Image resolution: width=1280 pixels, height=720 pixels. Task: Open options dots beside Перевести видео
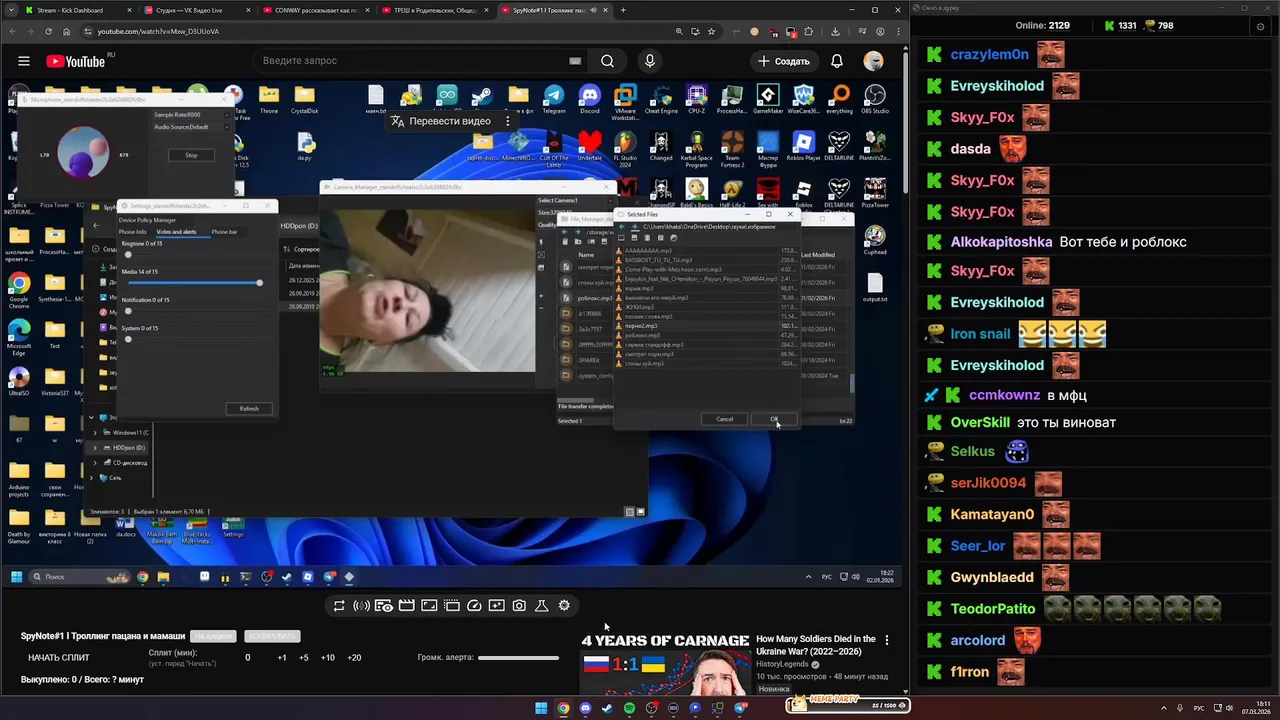(508, 121)
